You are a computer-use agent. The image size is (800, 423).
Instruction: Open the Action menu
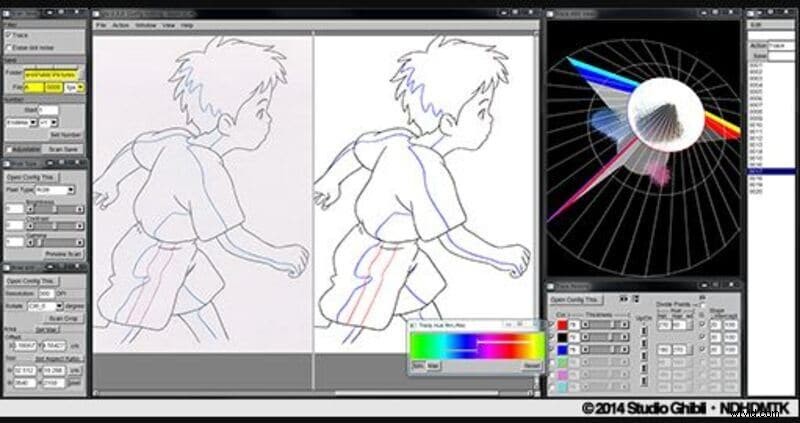pos(121,25)
